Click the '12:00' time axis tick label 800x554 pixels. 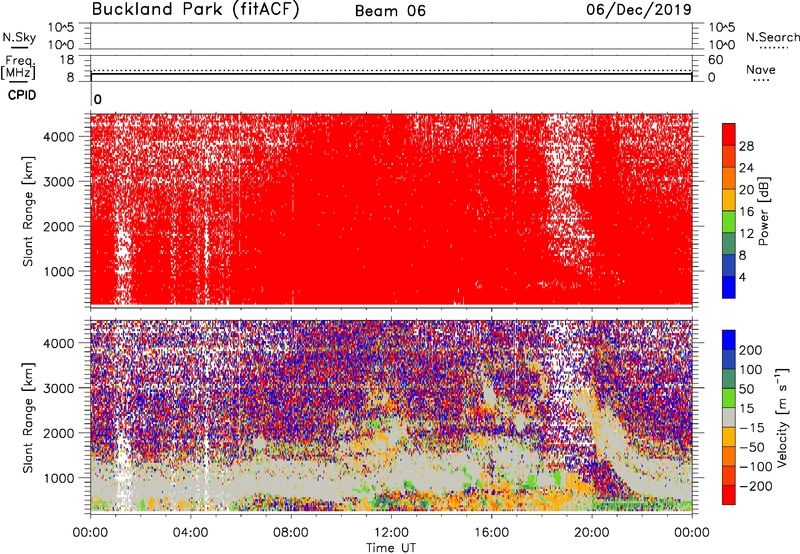(391, 533)
